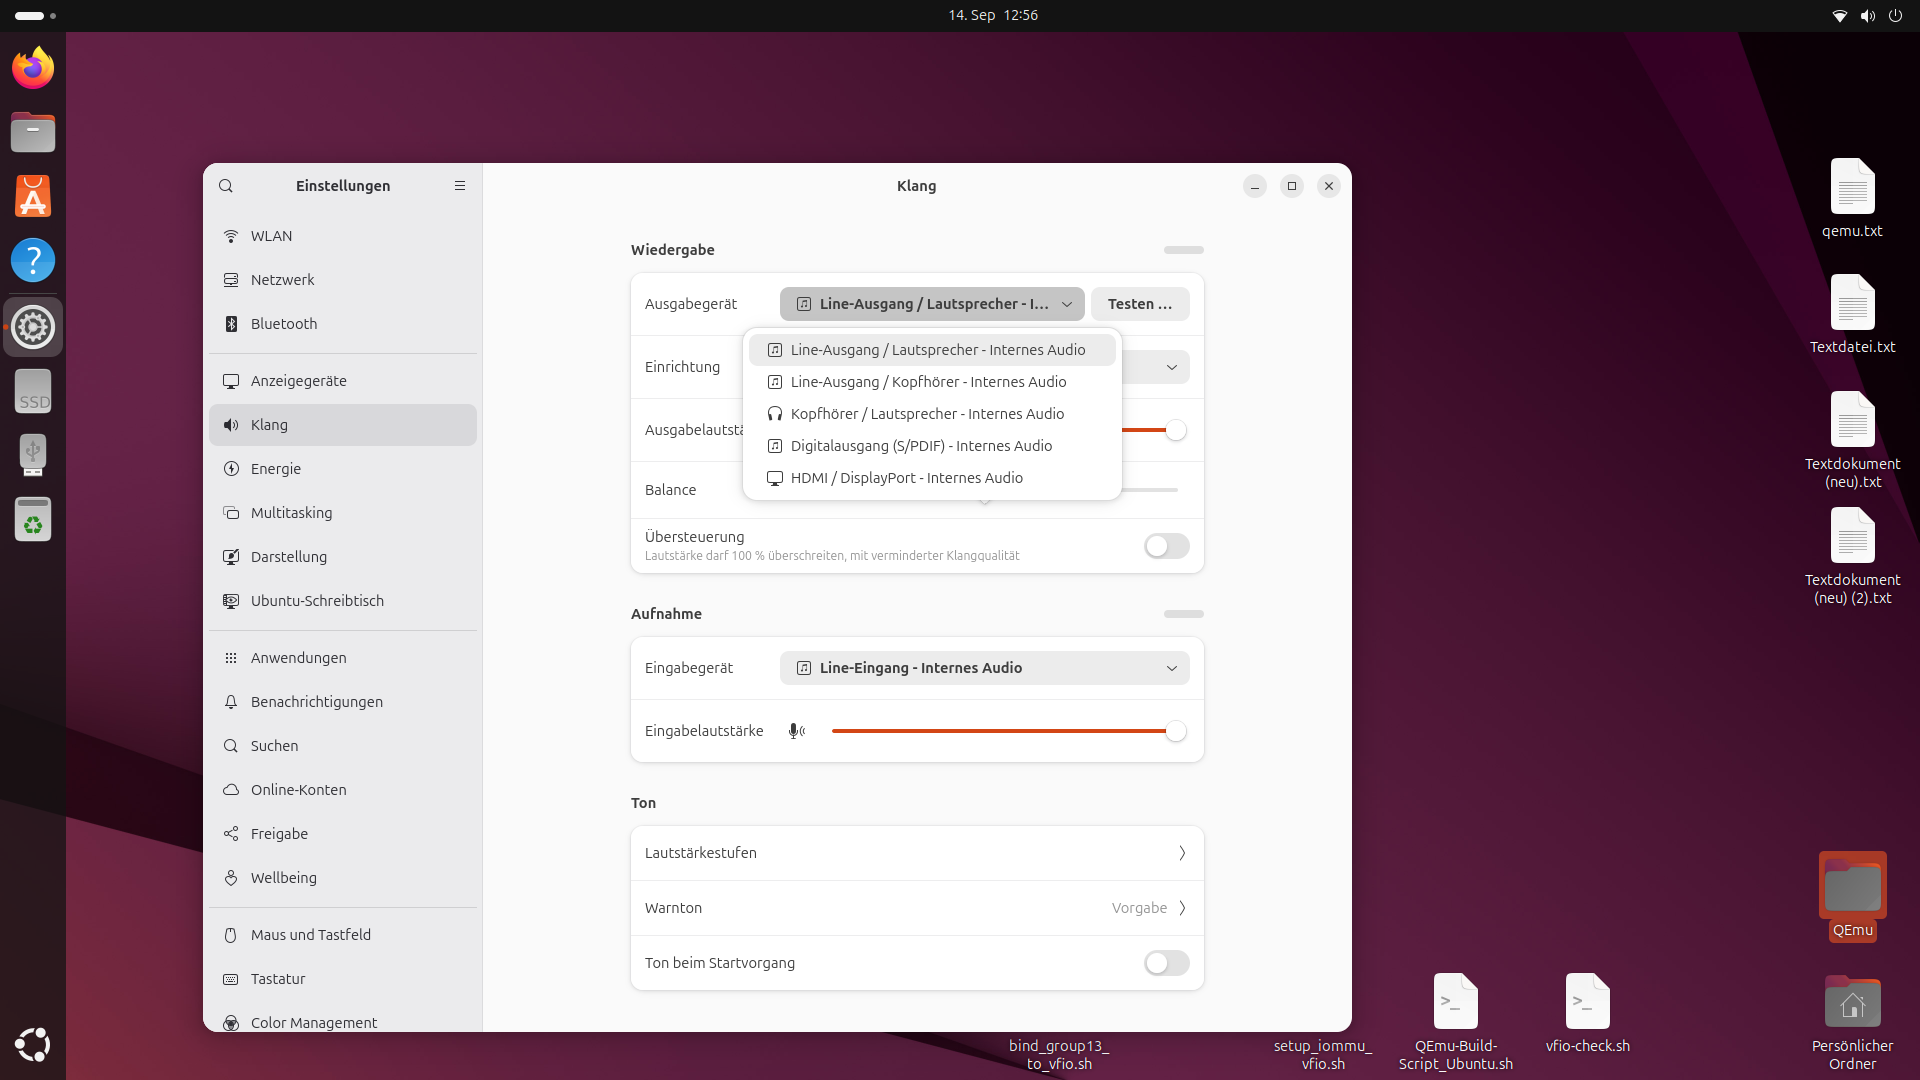The width and height of the screenshot is (1920, 1080).
Task: Select Digitalausgang (S/PDIF) output option
Action: pyautogui.click(x=920, y=446)
